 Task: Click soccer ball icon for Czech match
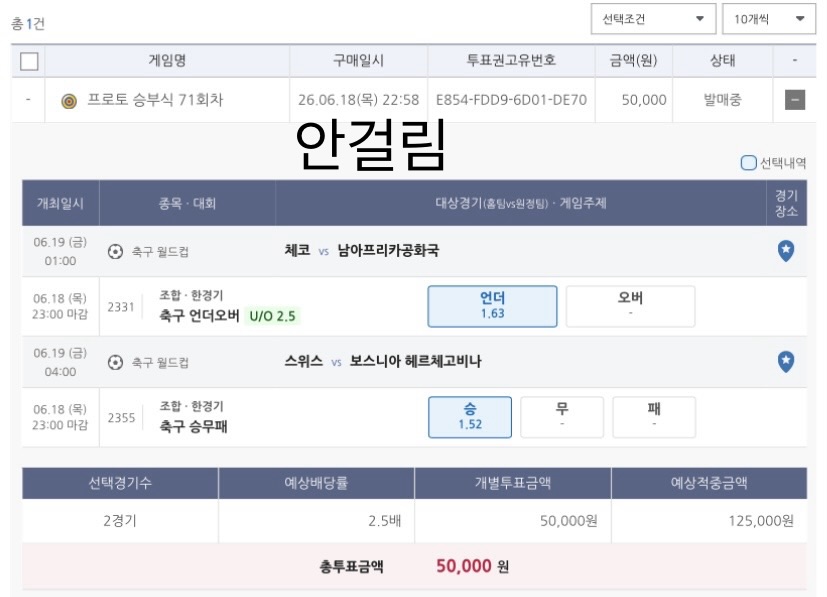[115, 252]
